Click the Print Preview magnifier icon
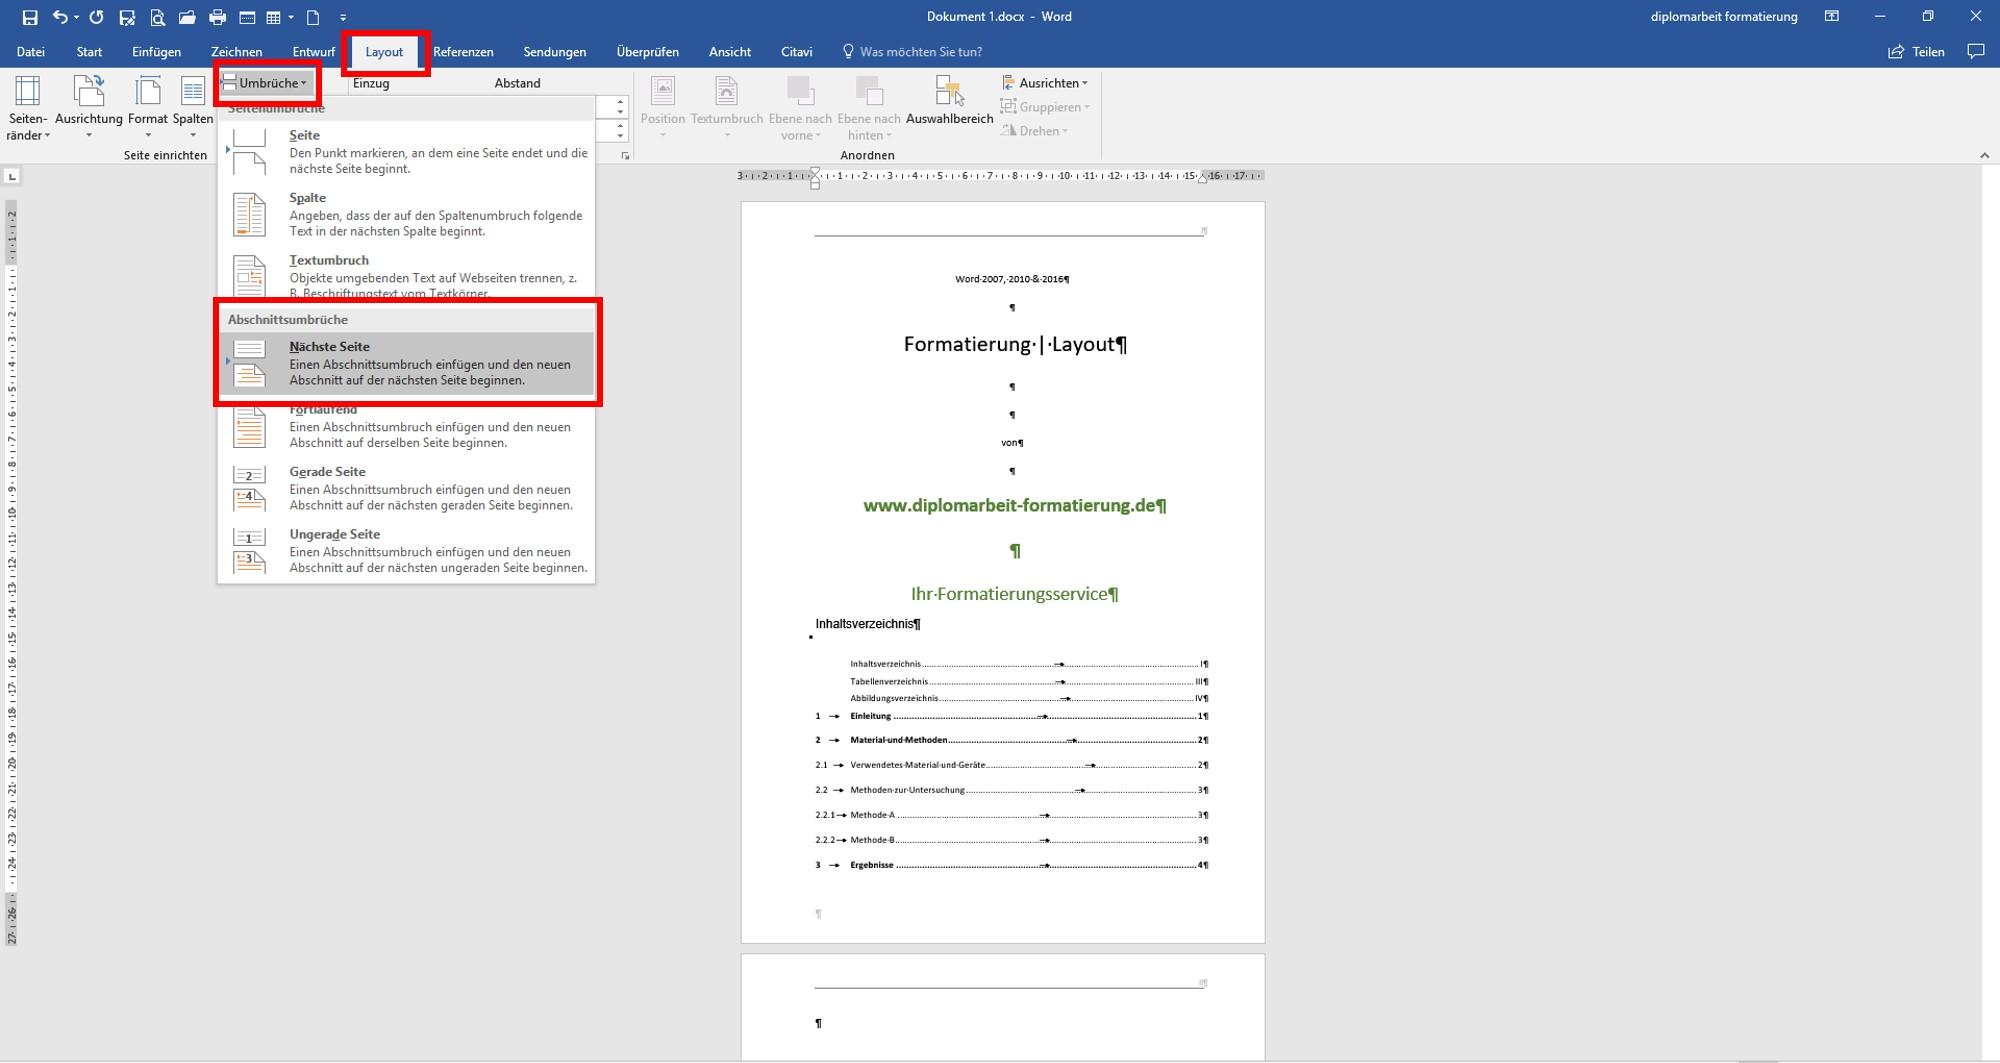 (157, 17)
